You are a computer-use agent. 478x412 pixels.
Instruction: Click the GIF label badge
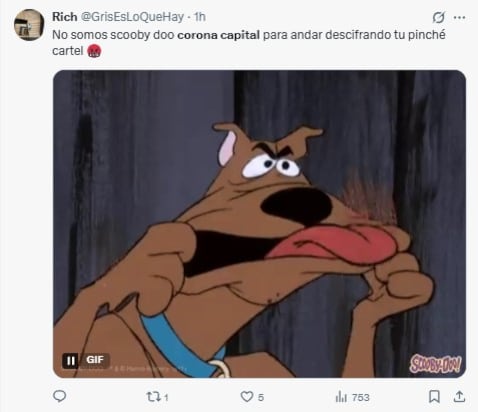click(95, 360)
